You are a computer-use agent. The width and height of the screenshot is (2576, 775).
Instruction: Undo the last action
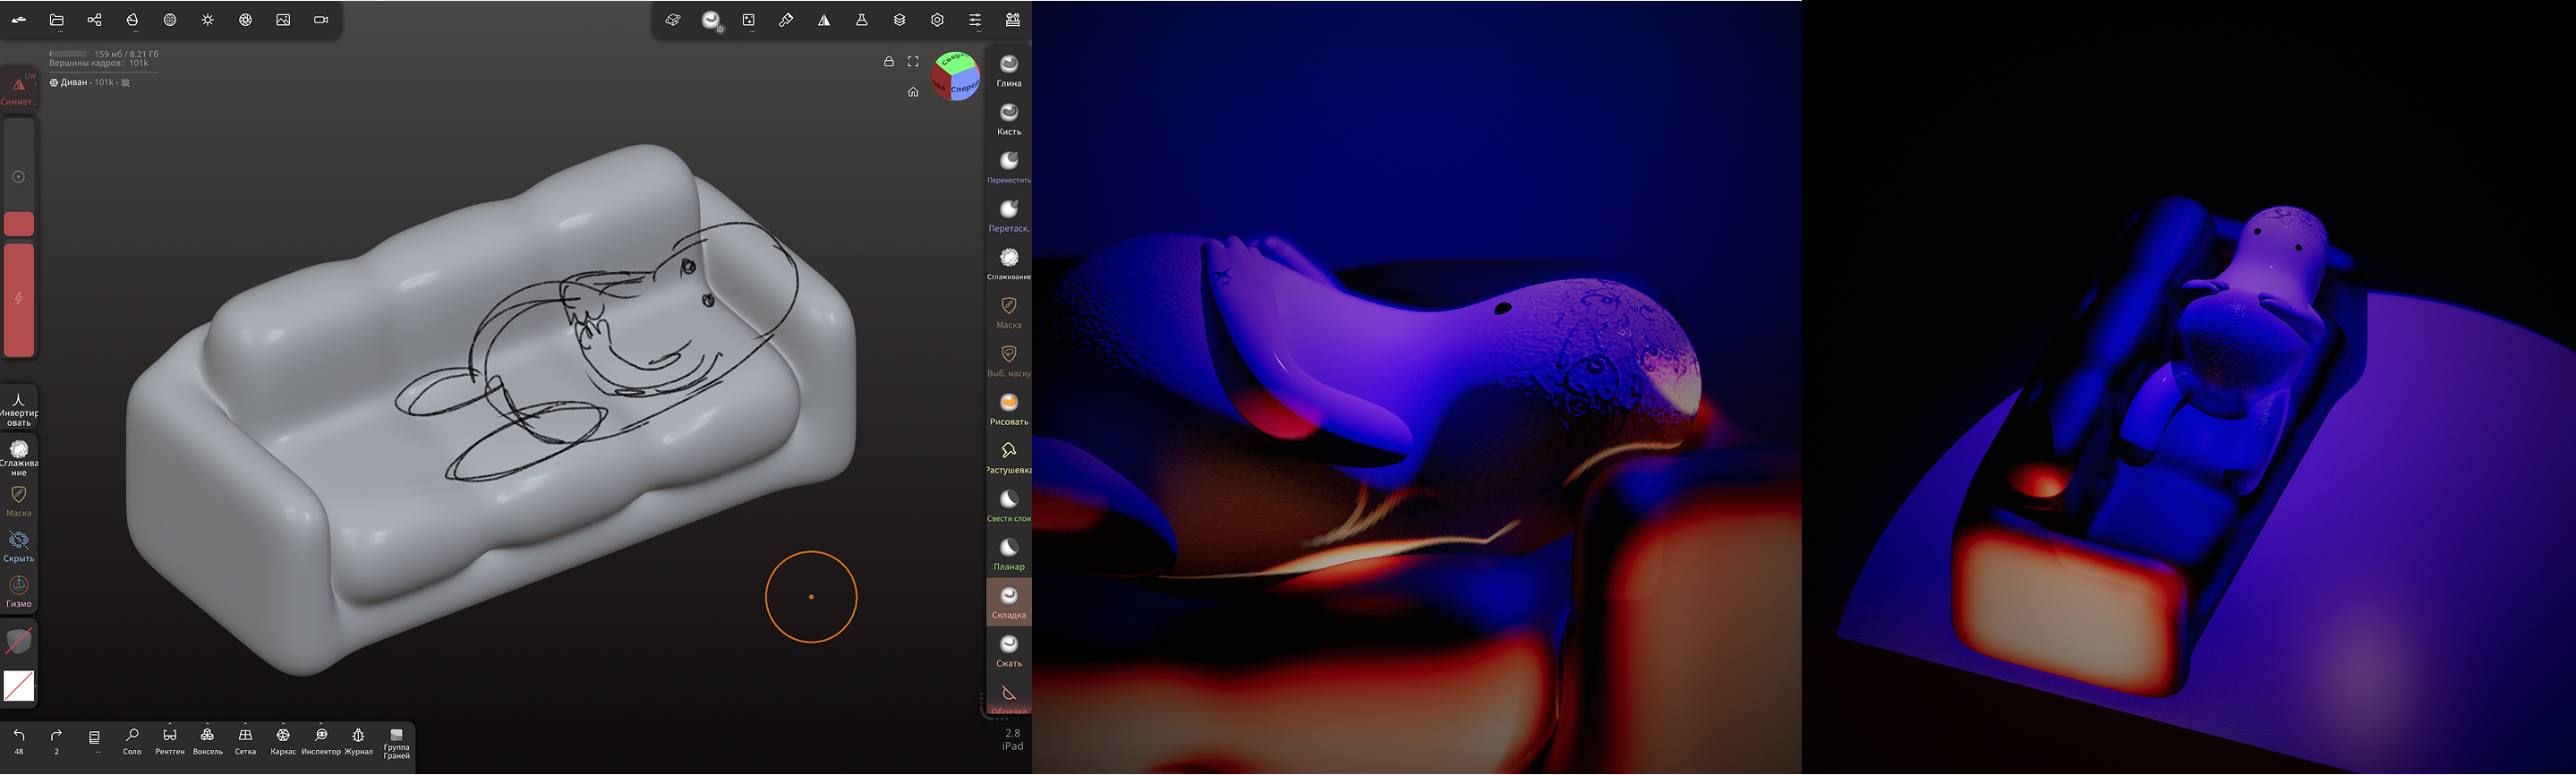(x=19, y=741)
